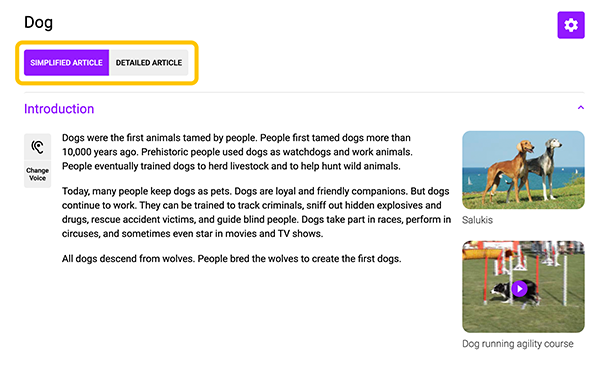Open the Salukis photo
Screen dimensions: 600x365
pos(523,170)
